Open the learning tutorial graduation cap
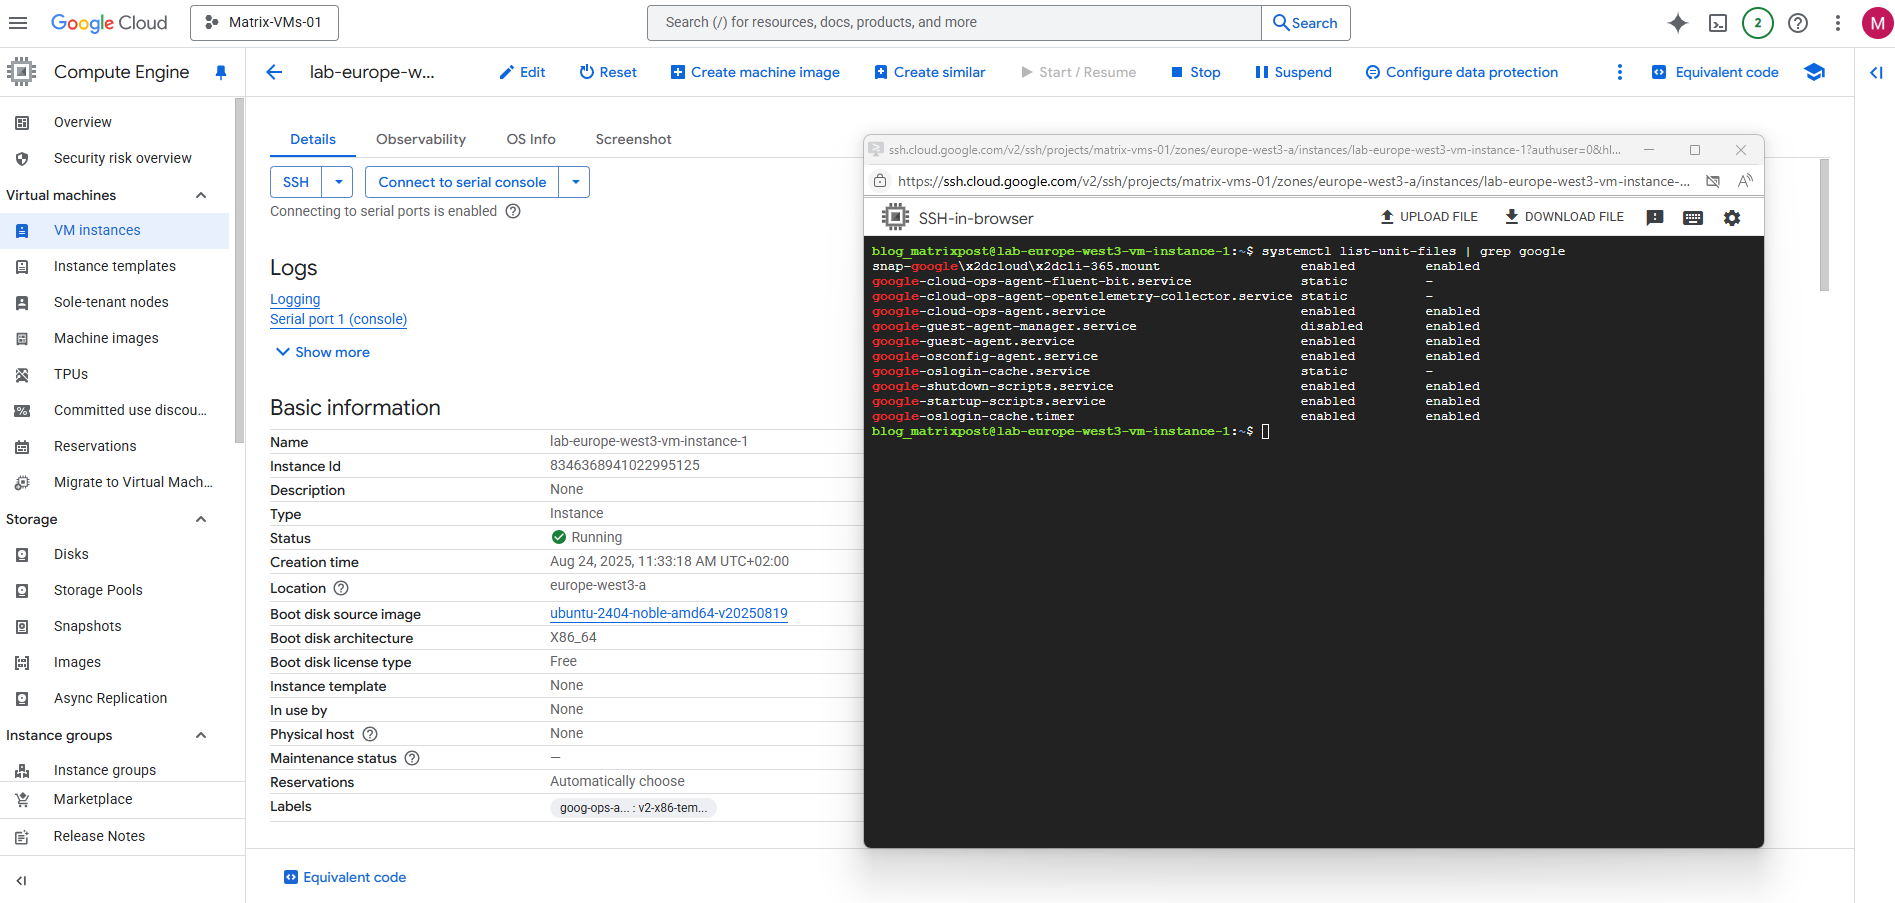The image size is (1895, 903). [1814, 72]
